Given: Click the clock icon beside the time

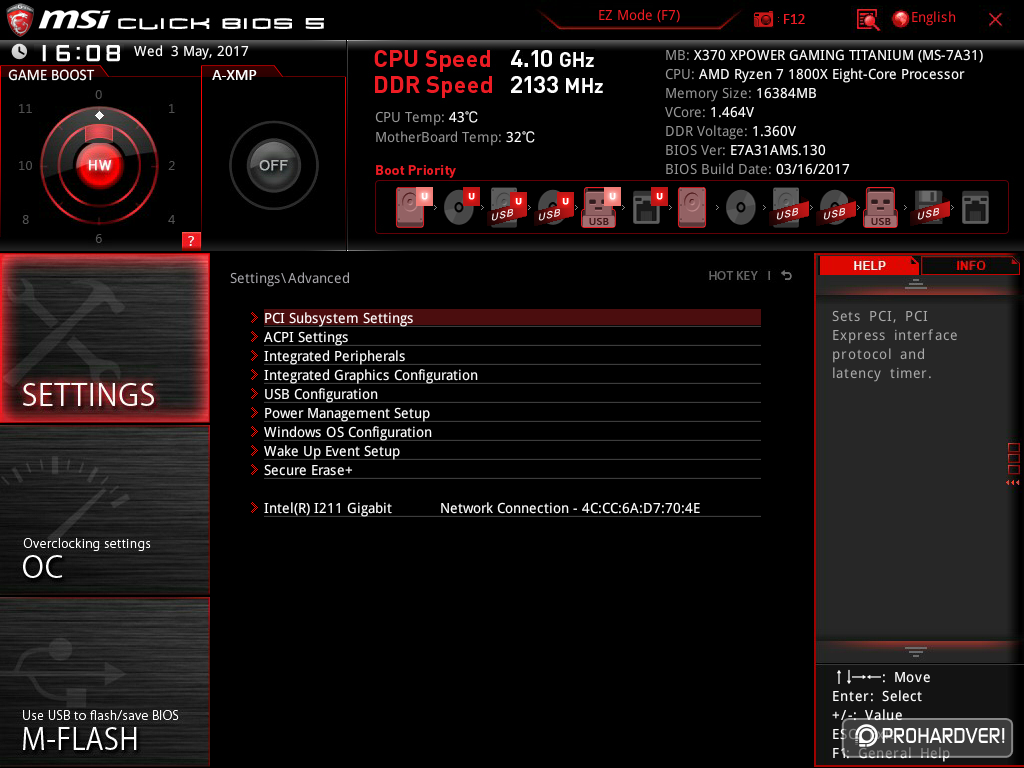Looking at the screenshot, I should pyautogui.click(x=20, y=52).
